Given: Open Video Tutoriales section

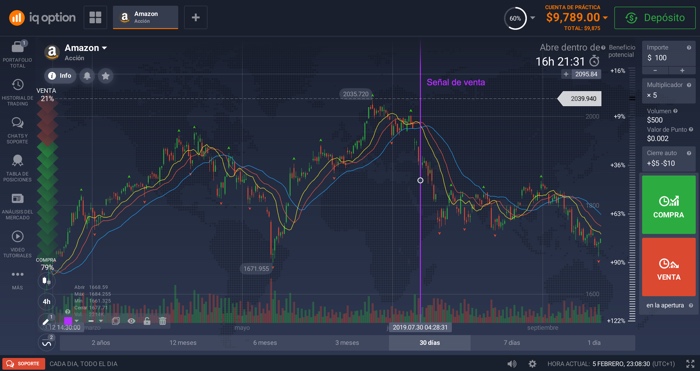Looking at the screenshot, I should (x=17, y=244).
